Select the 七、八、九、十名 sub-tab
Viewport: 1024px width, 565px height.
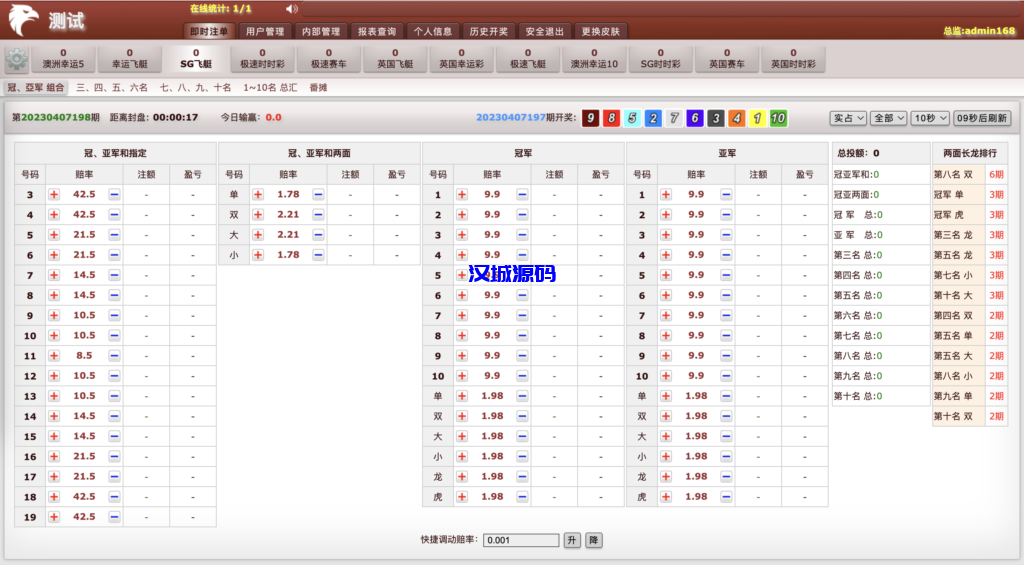coord(195,88)
